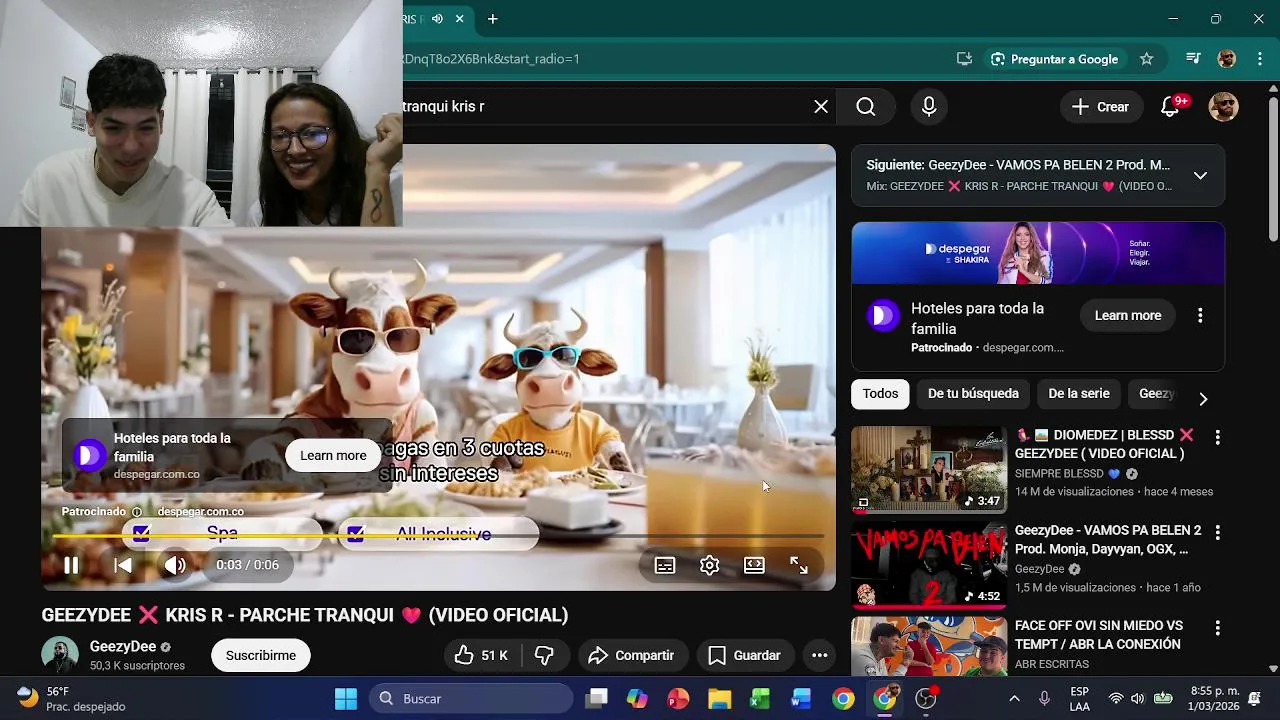The height and width of the screenshot is (720, 1280).
Task: Open FACE OFF OVI SIN MIEDO thumbnail
Action: point(929,646)
